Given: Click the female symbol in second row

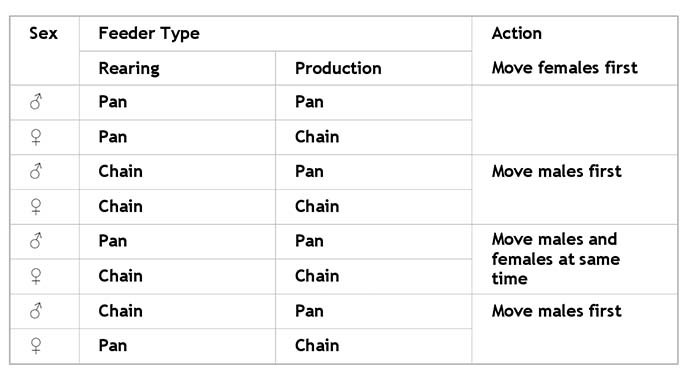Looking at the screenshot, I should (36, 137).
